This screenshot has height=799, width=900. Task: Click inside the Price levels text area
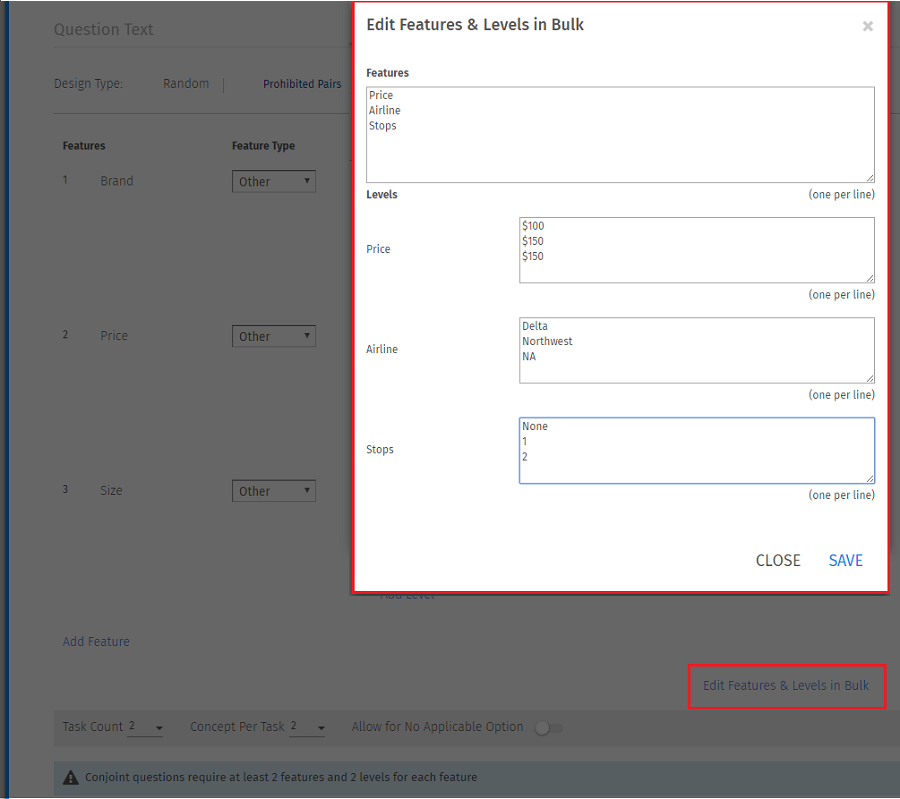click(x=697, y=250)
